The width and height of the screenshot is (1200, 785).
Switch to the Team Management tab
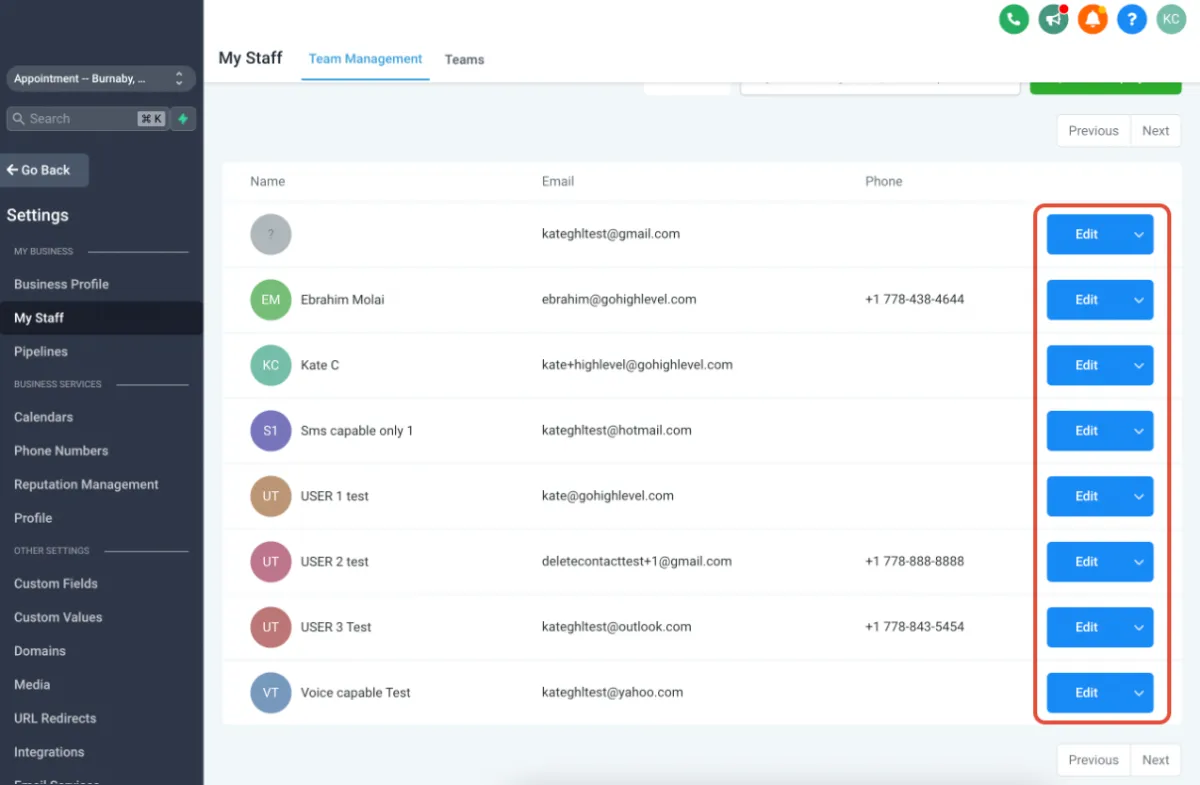[x=365, y=59]
